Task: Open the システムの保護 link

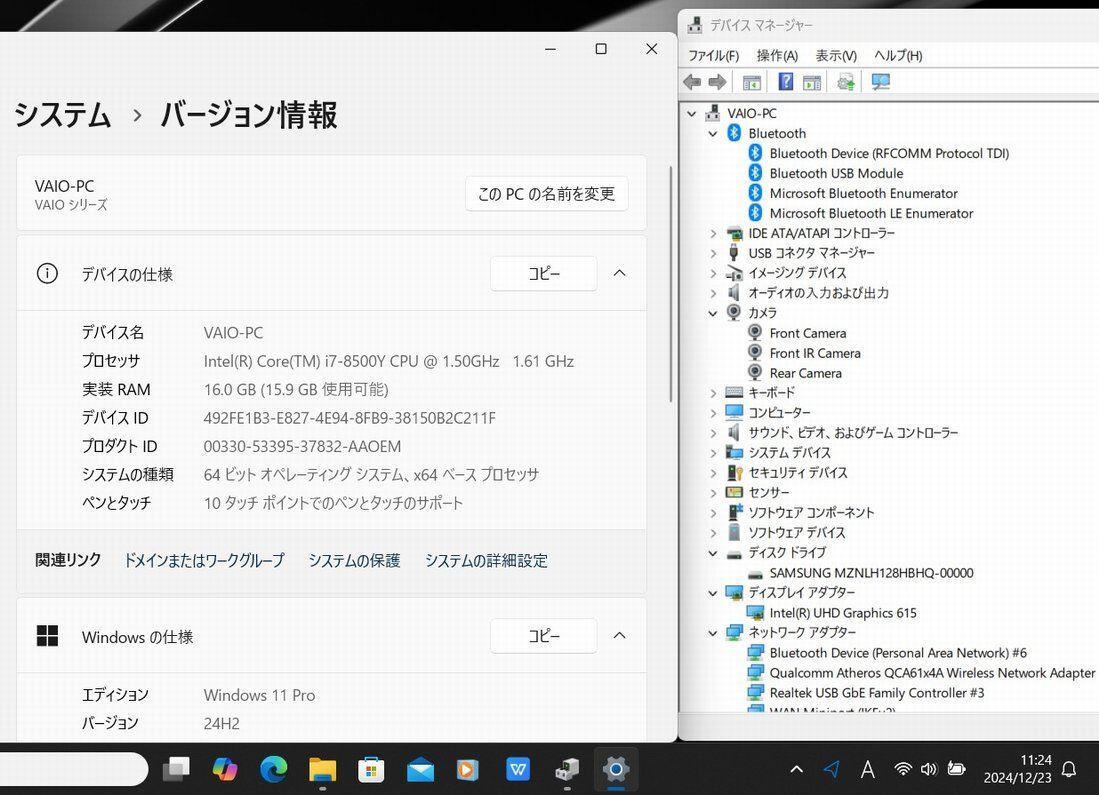Action: pos(355,560)
